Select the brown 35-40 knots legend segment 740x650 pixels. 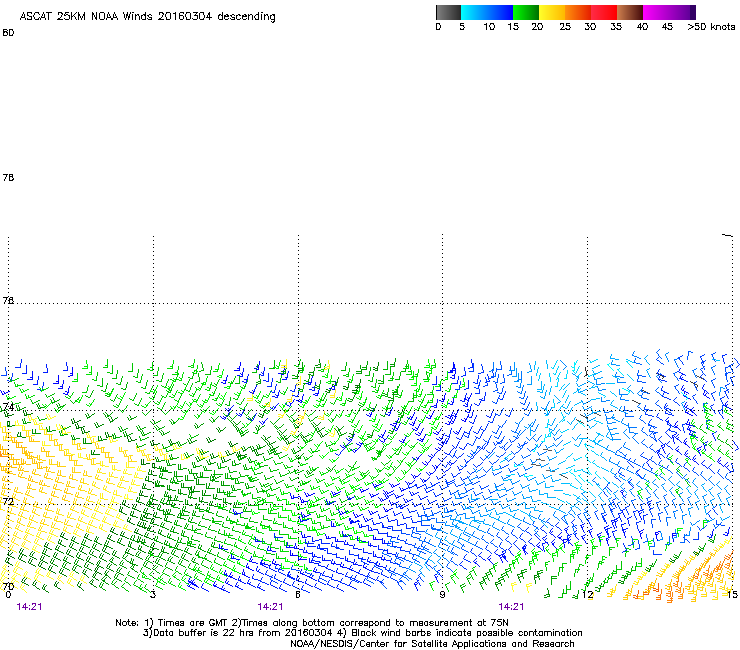click(630, 12)
